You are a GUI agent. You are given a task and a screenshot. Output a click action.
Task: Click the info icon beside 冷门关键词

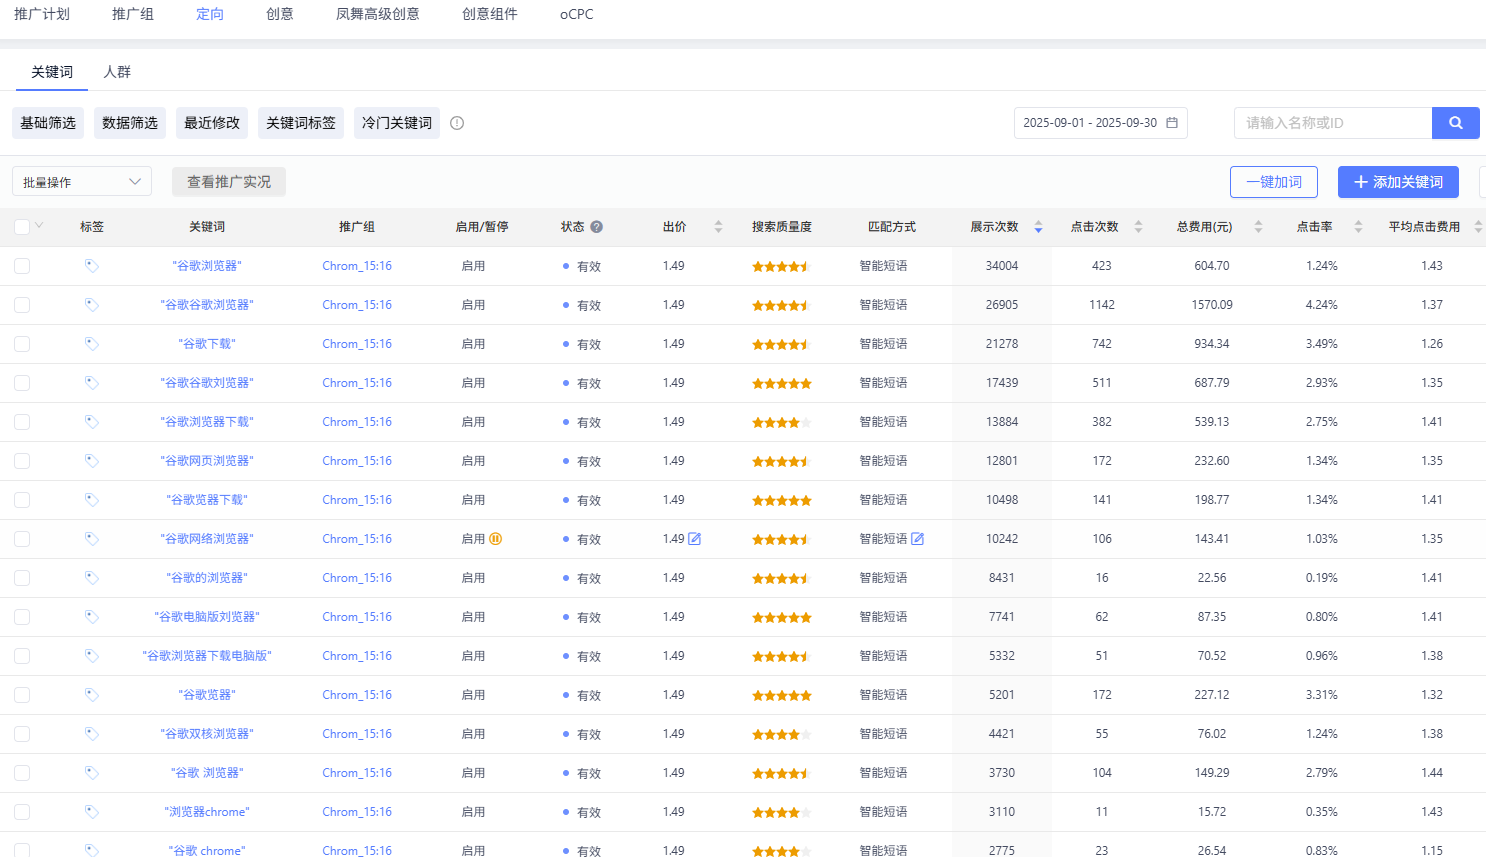457,123
